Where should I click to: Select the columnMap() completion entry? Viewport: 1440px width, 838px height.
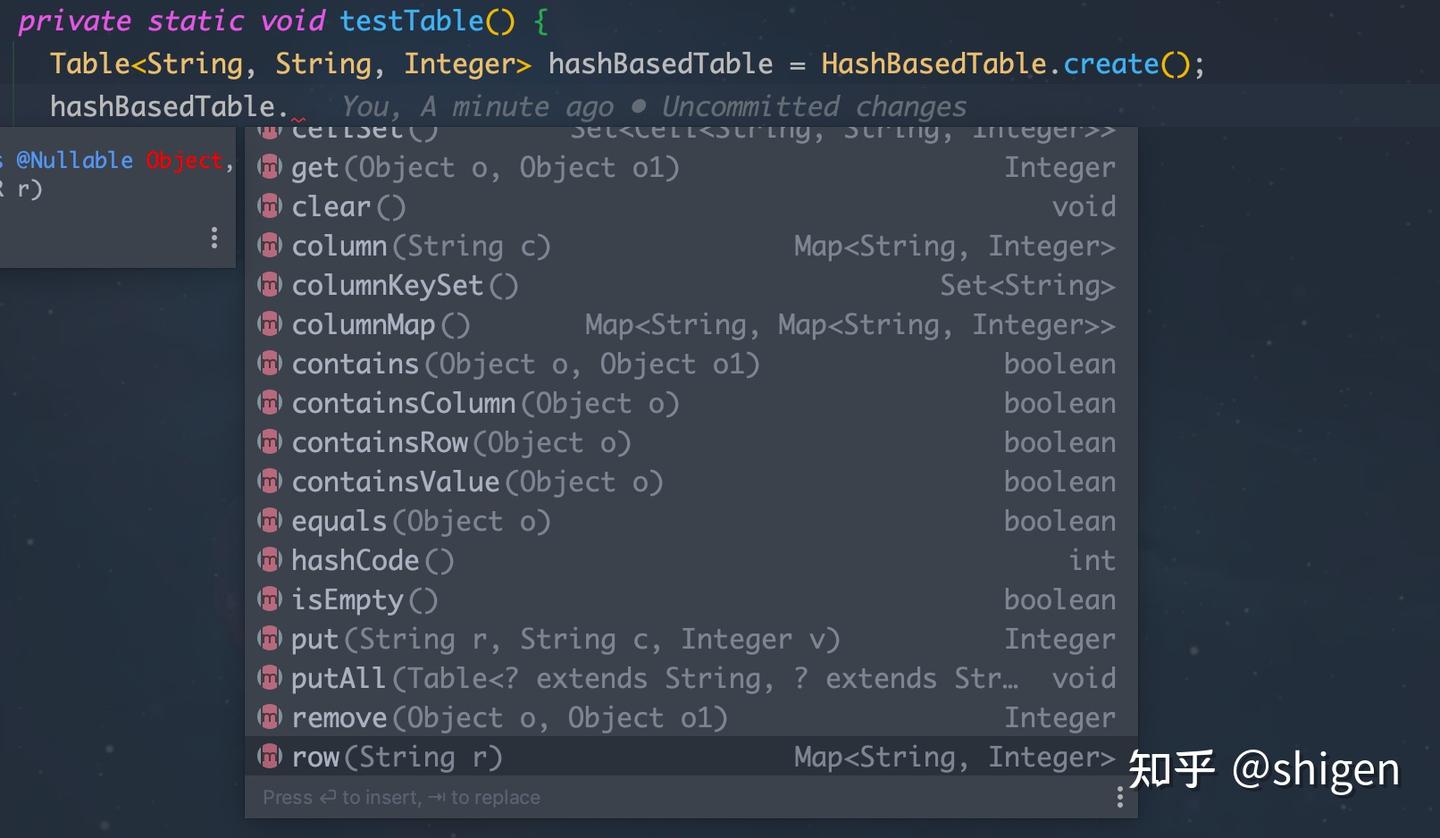[380, 326]
